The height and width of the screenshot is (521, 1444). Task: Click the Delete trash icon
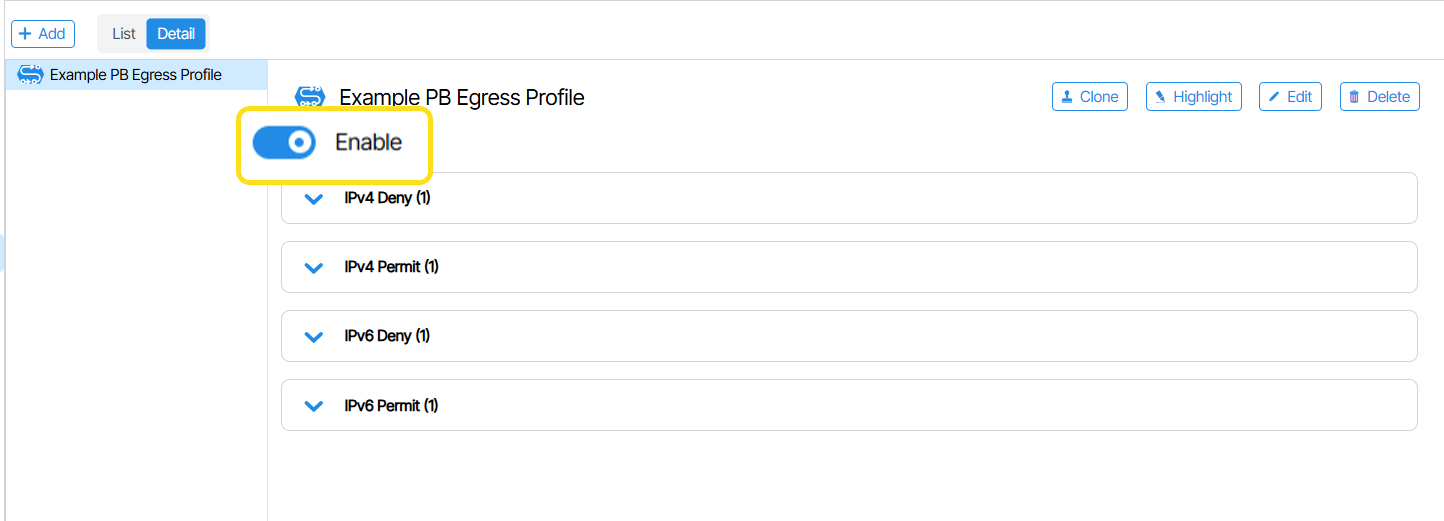pos(1354,97)
